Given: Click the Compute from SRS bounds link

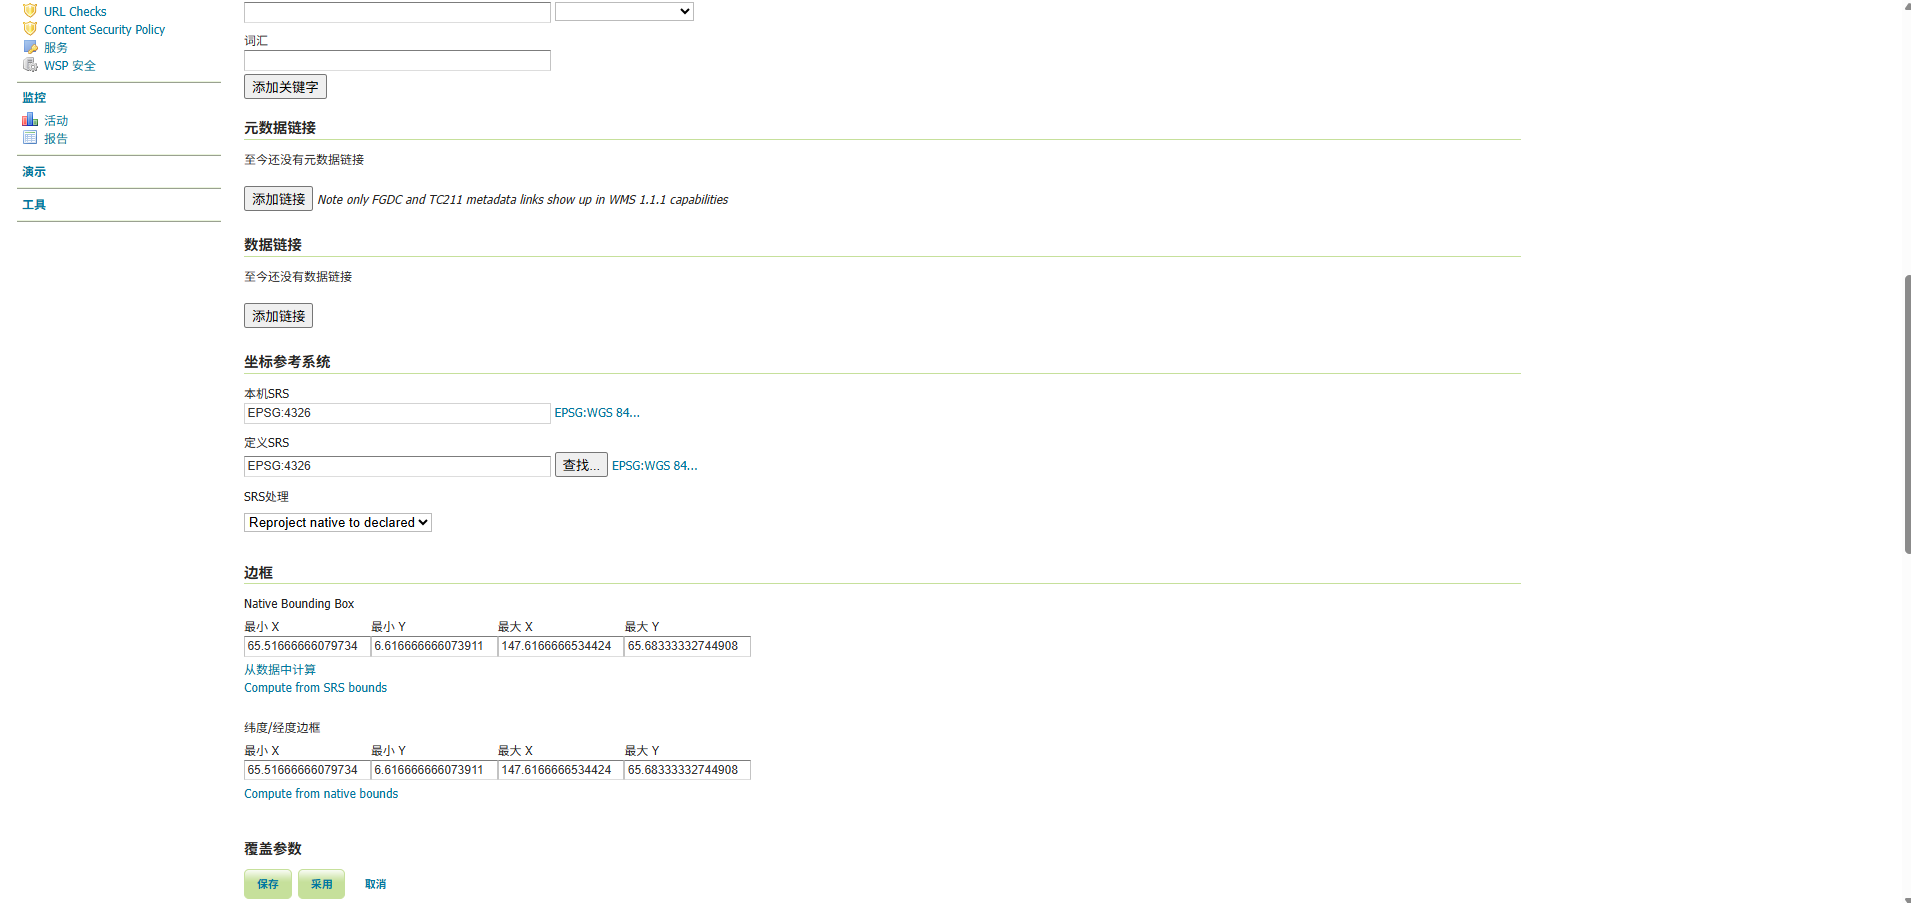Looking at the screenshot, I should point(315,687).
